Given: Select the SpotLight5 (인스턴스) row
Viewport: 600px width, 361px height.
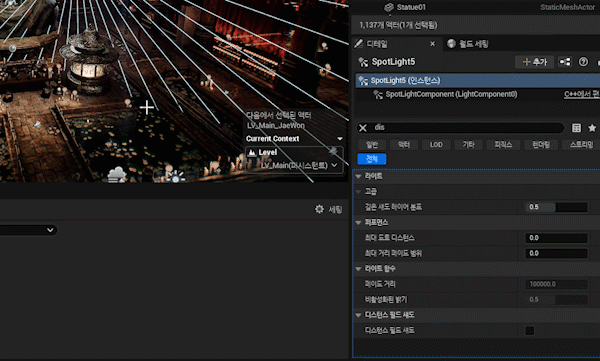Looking at the screenshot, I should tap(478, 80).
